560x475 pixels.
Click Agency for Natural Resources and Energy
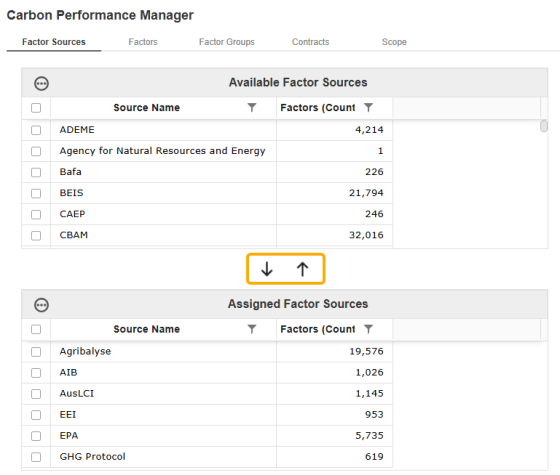click(x=162, y=151)
